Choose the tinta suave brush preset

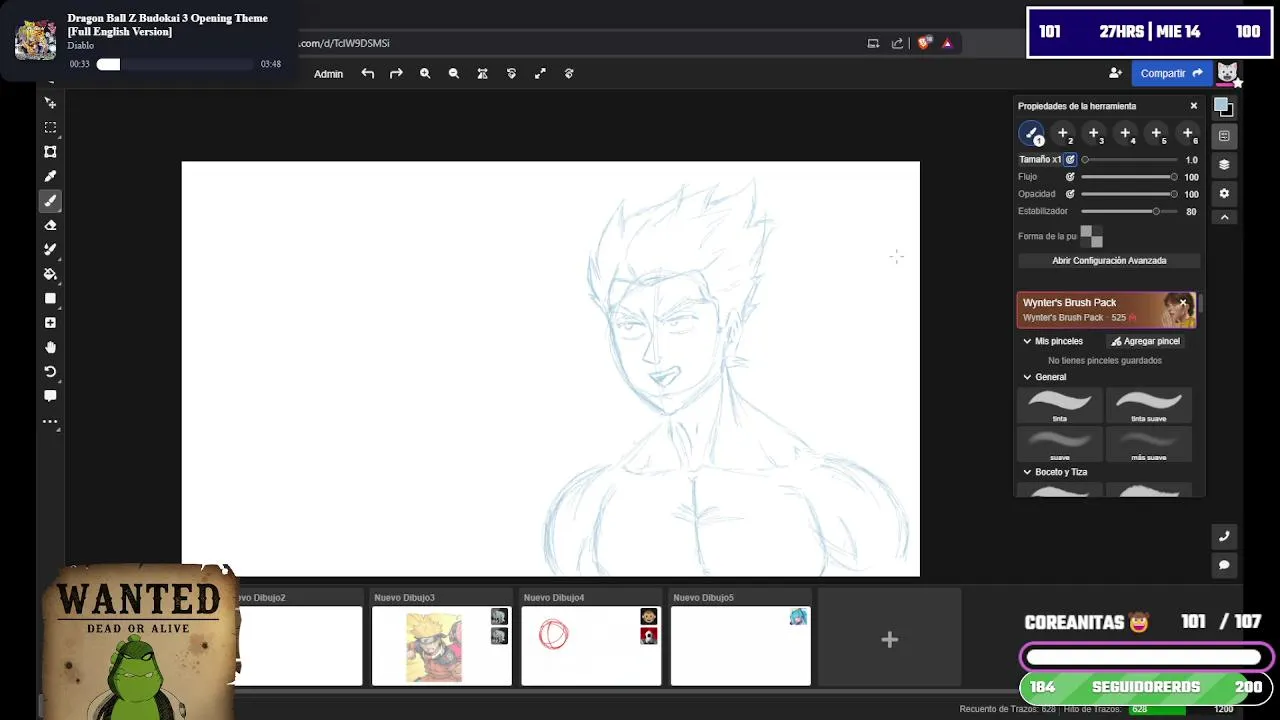(x=1148, y=405)
